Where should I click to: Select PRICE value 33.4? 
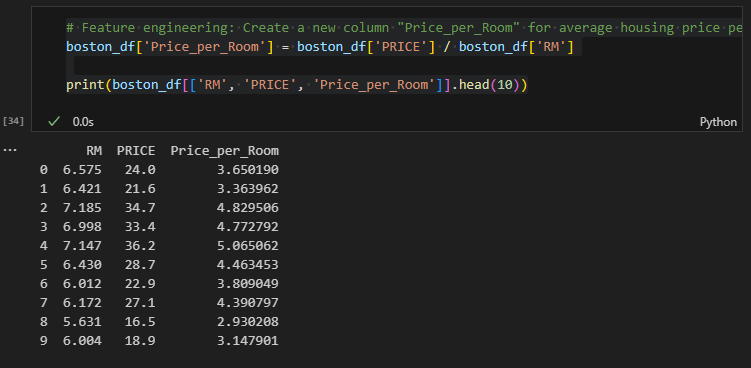click(140, 227)
